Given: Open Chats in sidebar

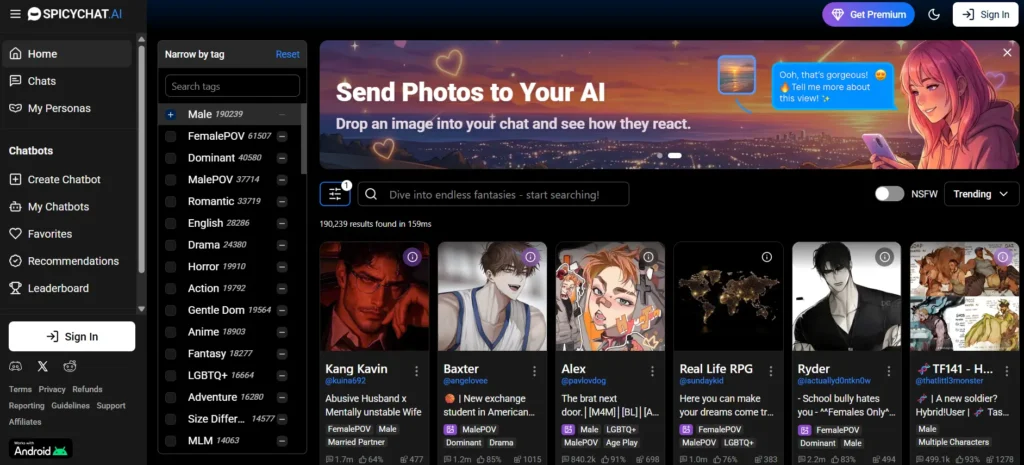Looking at the screenshot, I should coord(67,81).
